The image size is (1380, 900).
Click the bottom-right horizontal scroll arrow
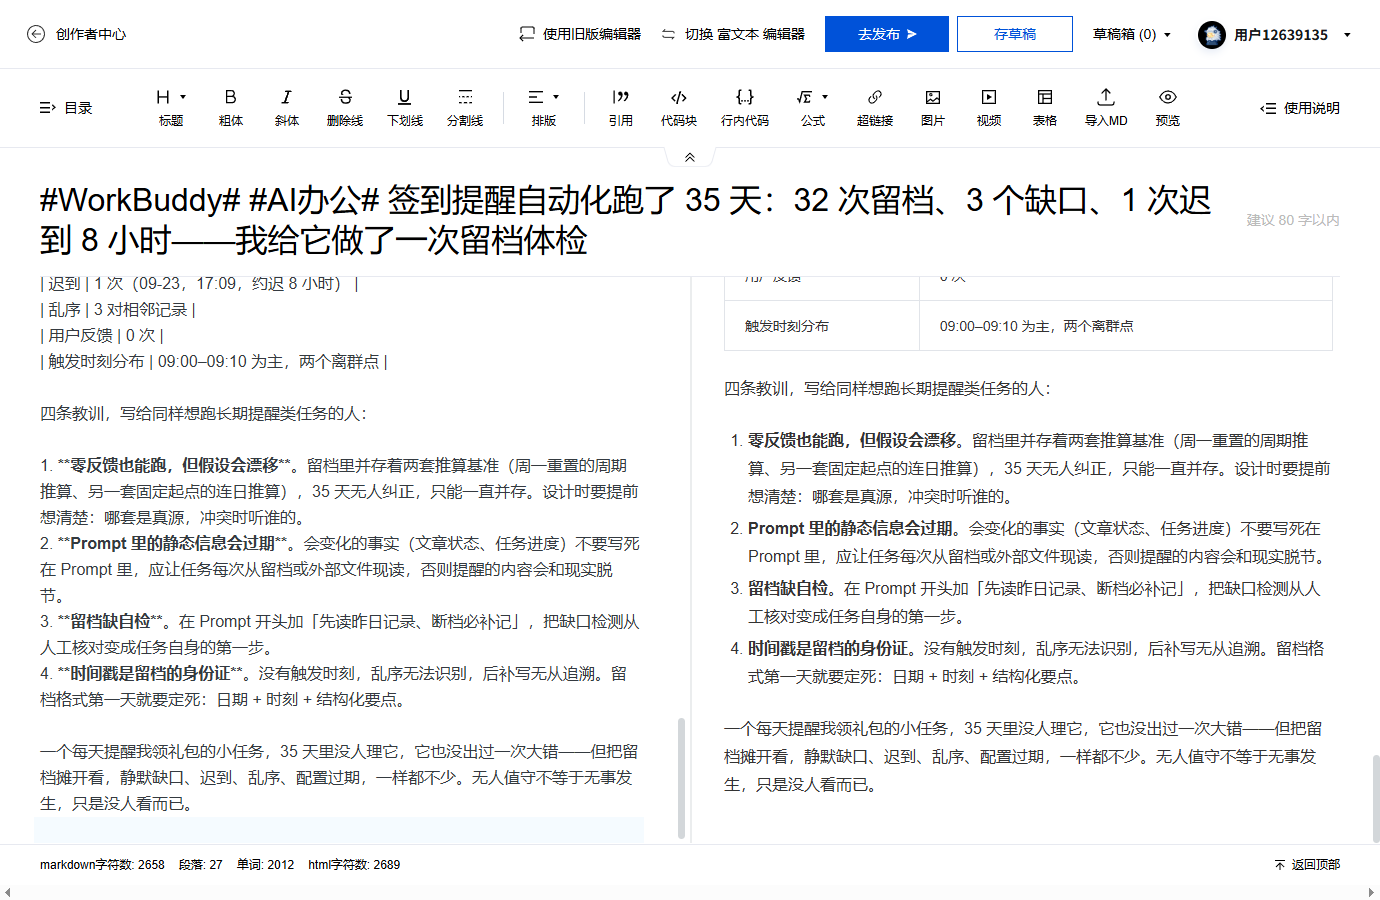pos(1371,892)
